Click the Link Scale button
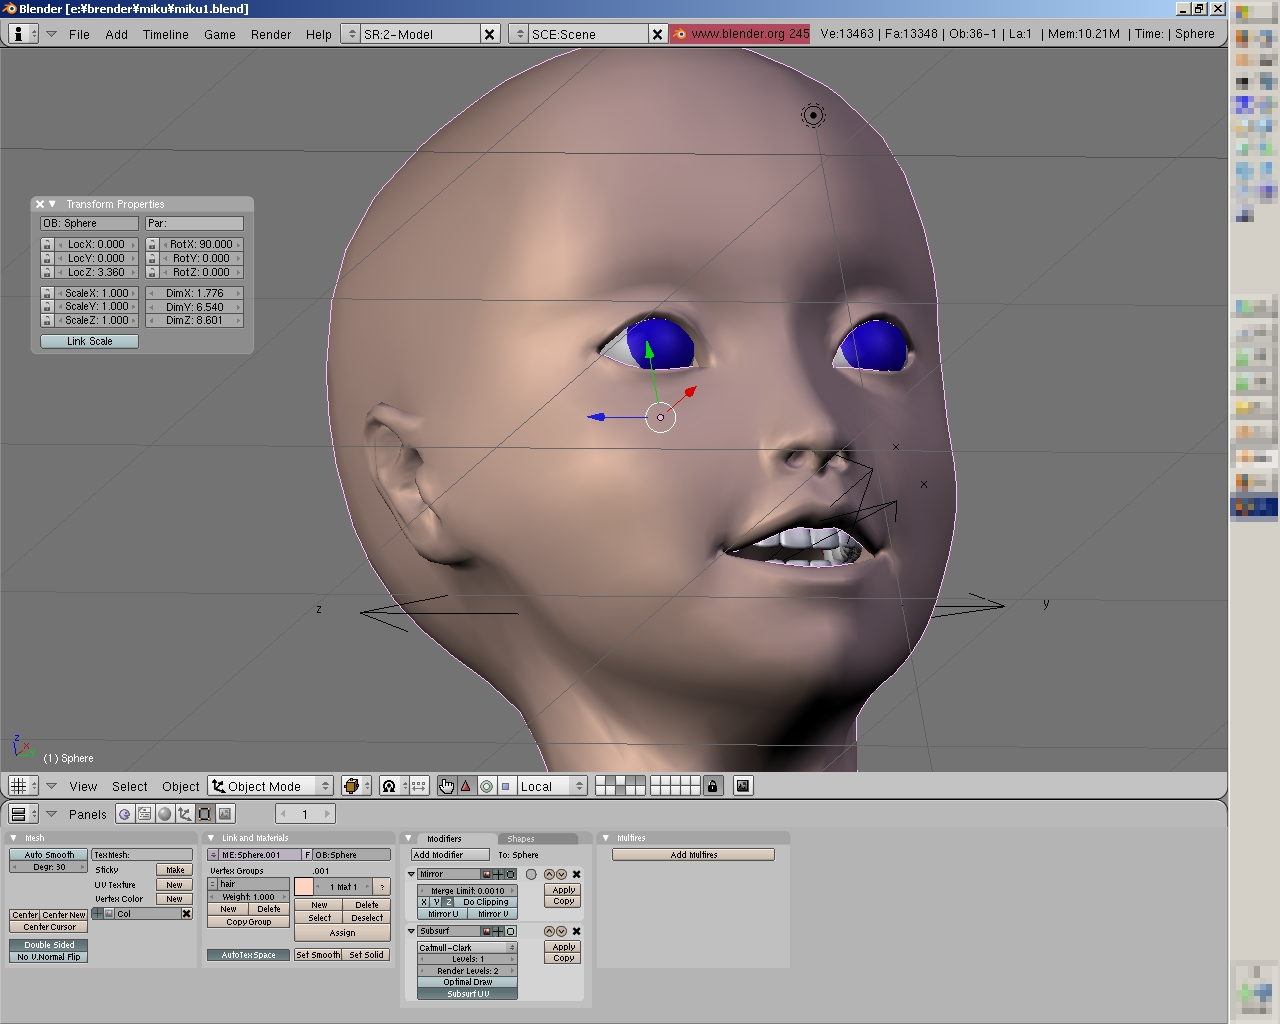The height and width of the screenshot is (1024, 1280). pos(89,342)
